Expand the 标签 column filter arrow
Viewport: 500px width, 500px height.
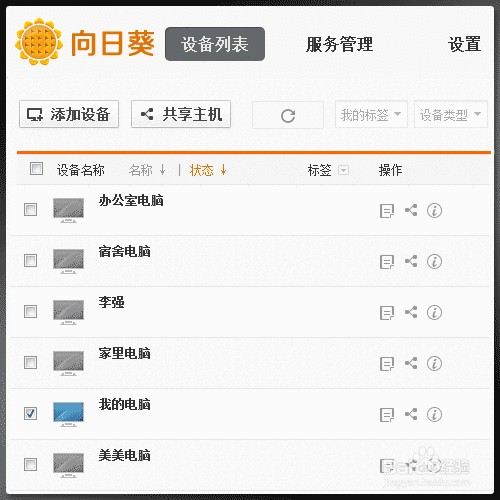pyautogui.click(x=343, y=170)
